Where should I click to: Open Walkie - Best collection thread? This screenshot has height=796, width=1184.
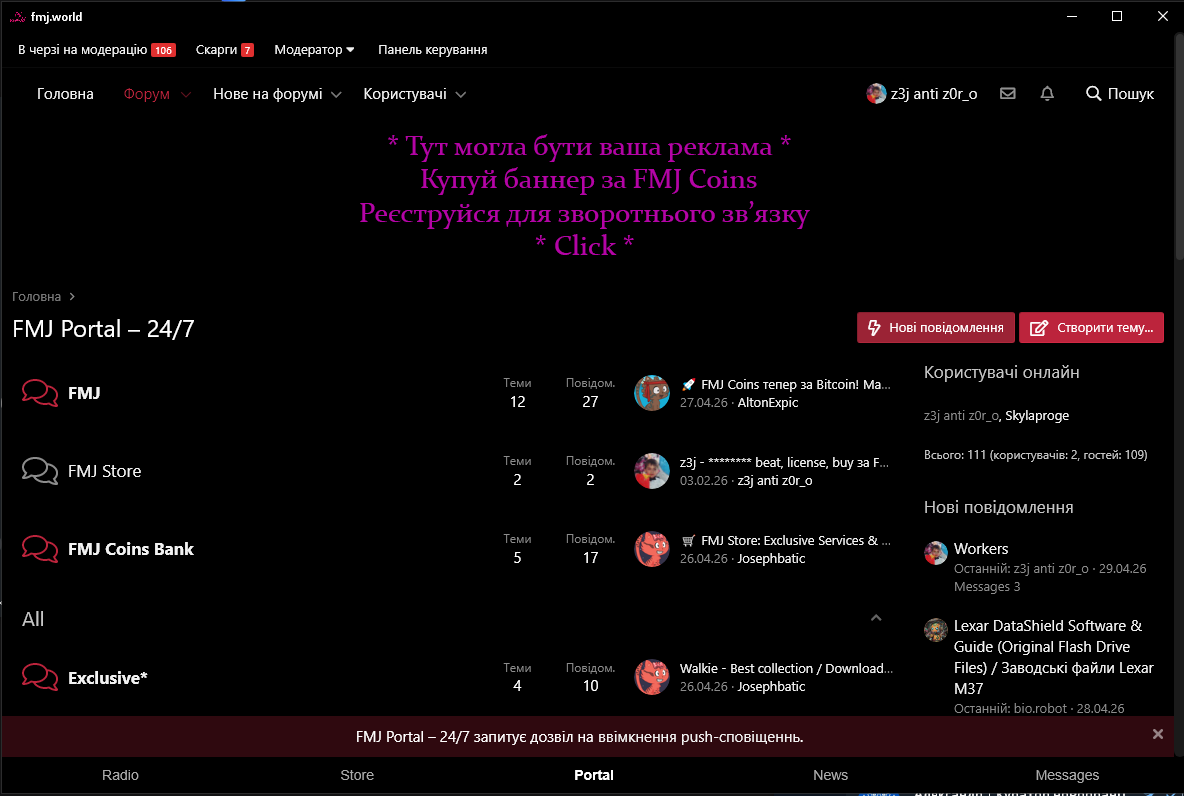[x=786, y=668]
